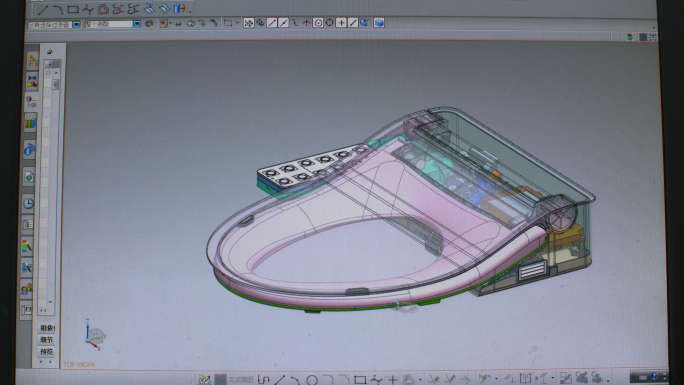Open the Reuse Library books icon

[30, 123]
